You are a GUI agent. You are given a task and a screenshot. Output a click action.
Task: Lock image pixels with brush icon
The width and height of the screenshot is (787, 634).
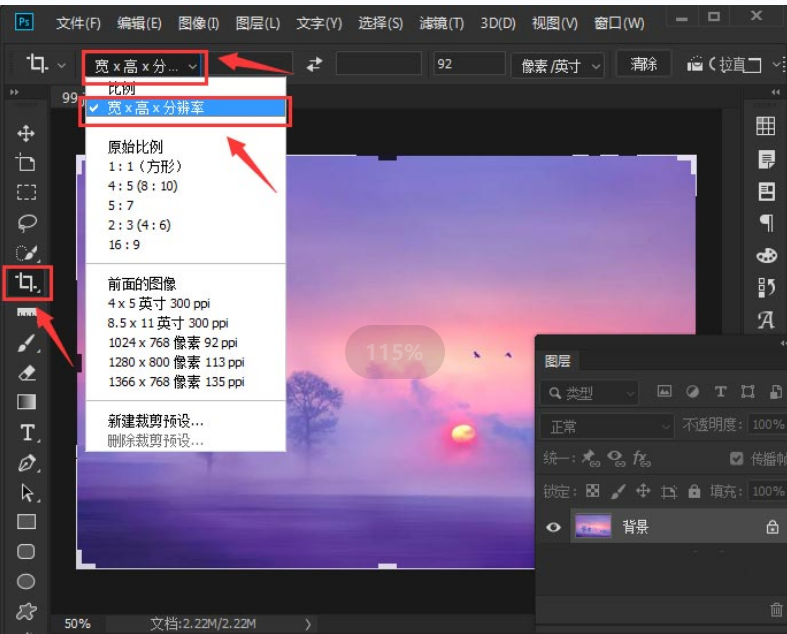618,491
